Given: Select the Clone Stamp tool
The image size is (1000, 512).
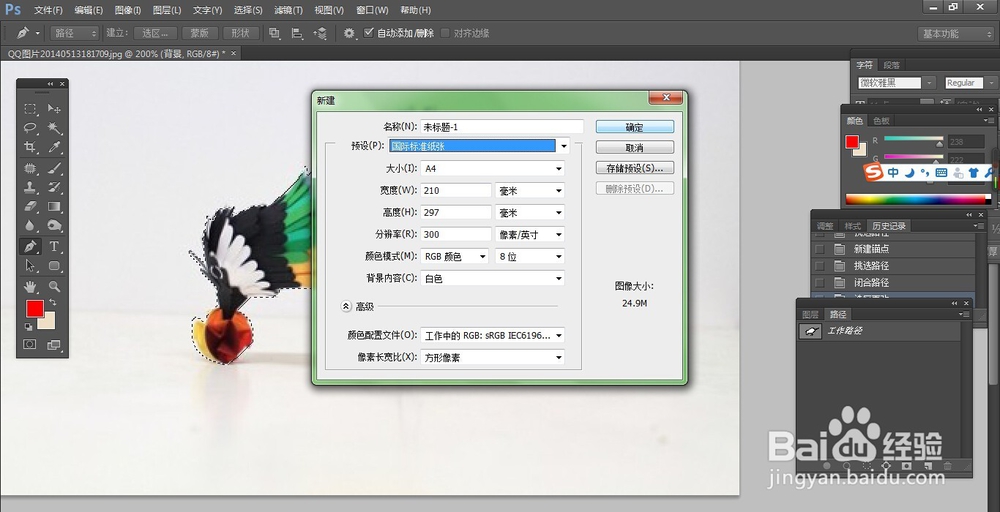Looking at the screenshot, I should [30, 187].
